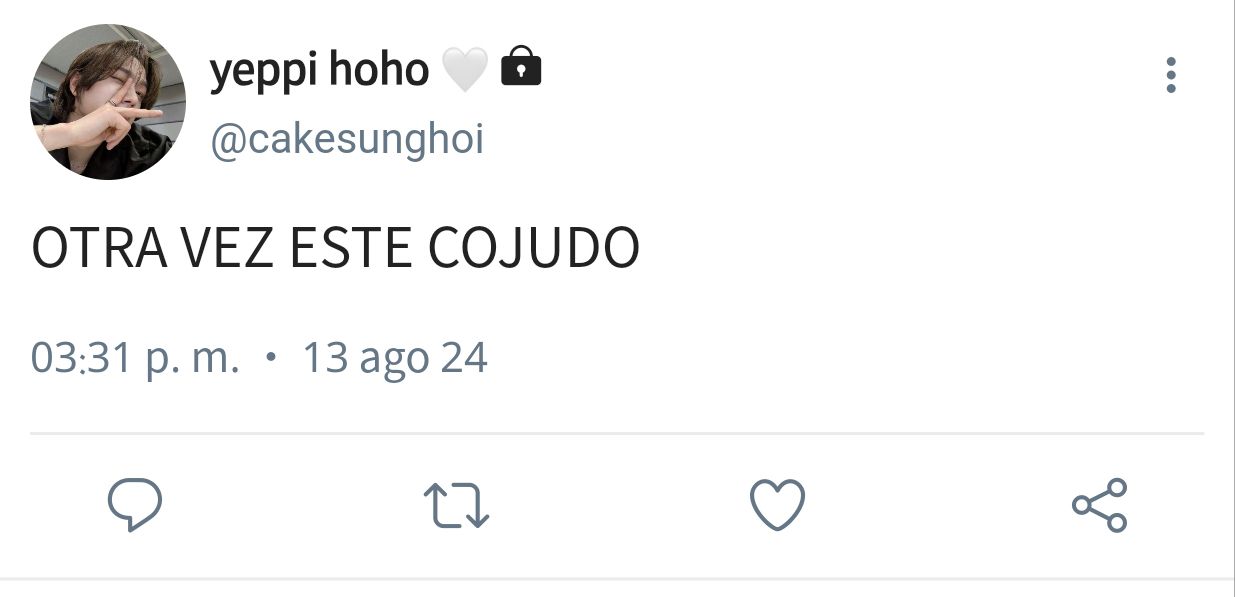Click the dot separator between time and date

pyautogui.click(x=271, y=357)
